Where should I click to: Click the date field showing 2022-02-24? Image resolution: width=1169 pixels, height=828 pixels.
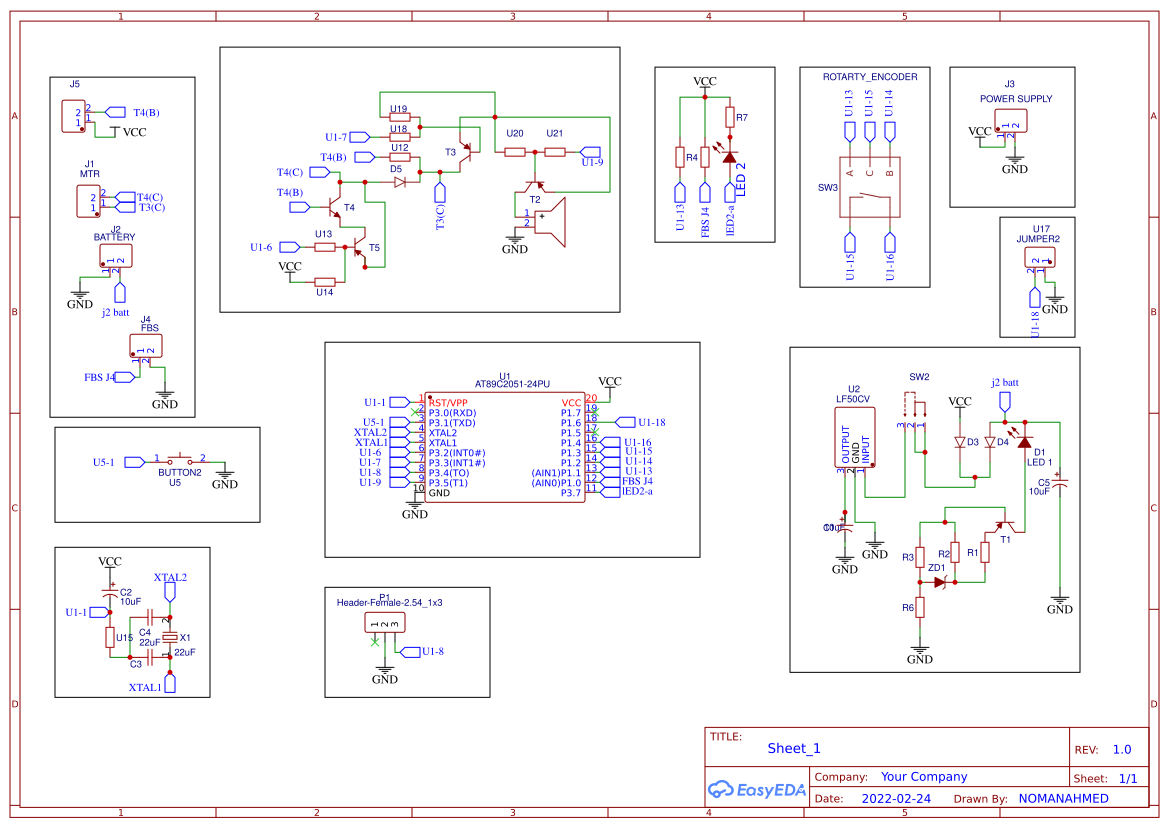point(896,798)
